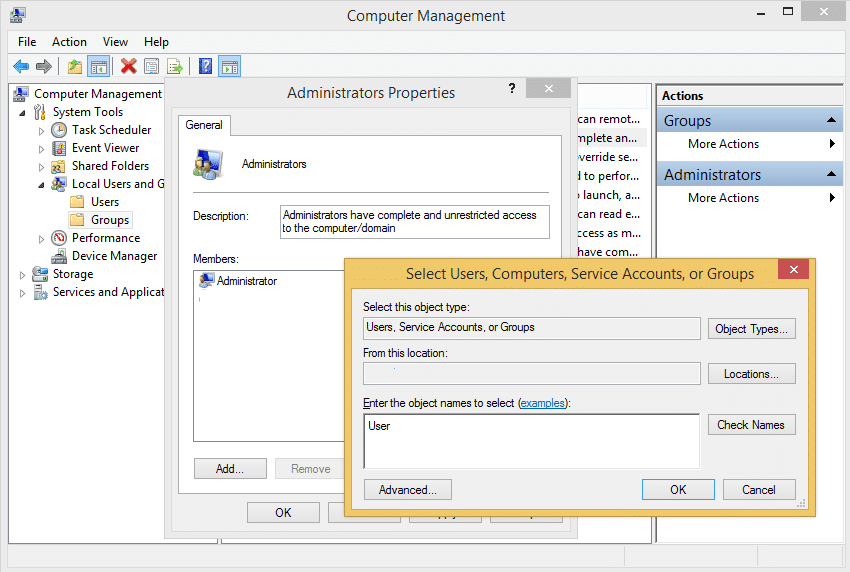This screenshot has height=572, width=850.
Task: Open the File menu
Action: [x=27, y=42]
